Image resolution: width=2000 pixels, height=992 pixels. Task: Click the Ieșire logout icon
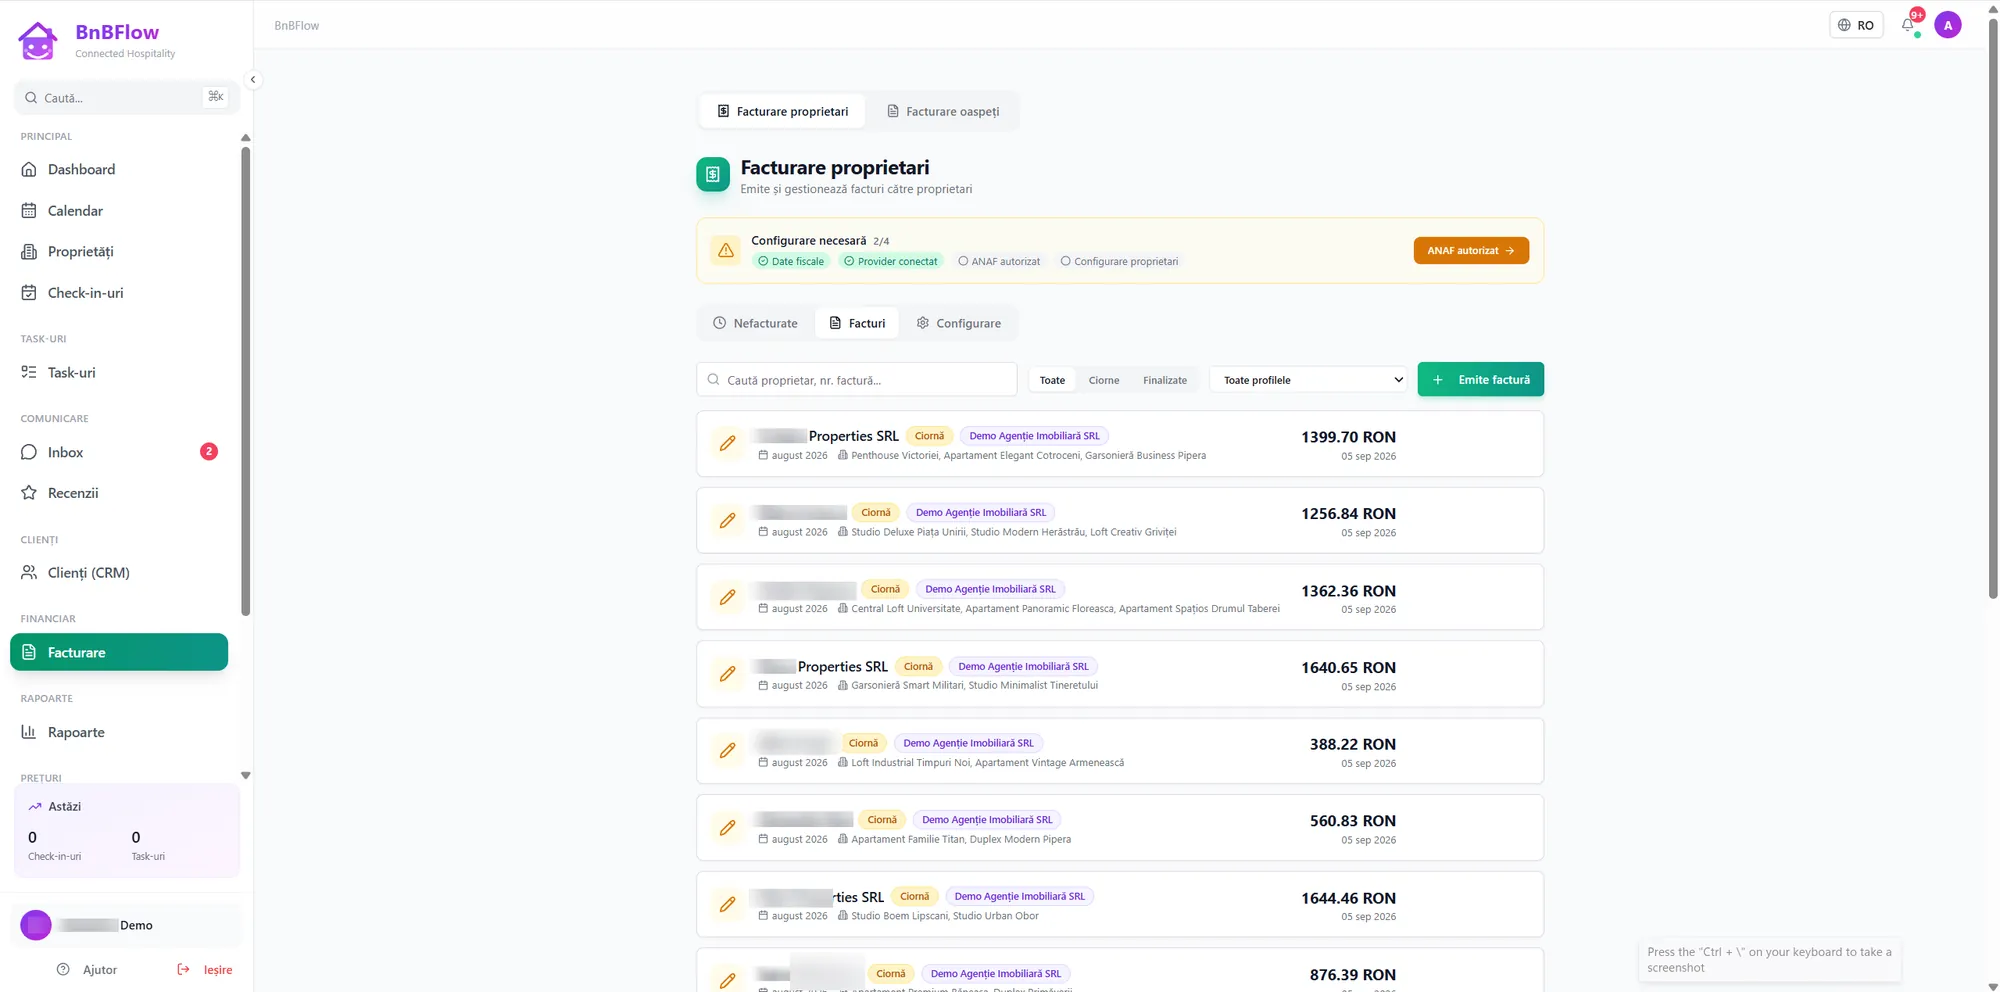point(183,969)
